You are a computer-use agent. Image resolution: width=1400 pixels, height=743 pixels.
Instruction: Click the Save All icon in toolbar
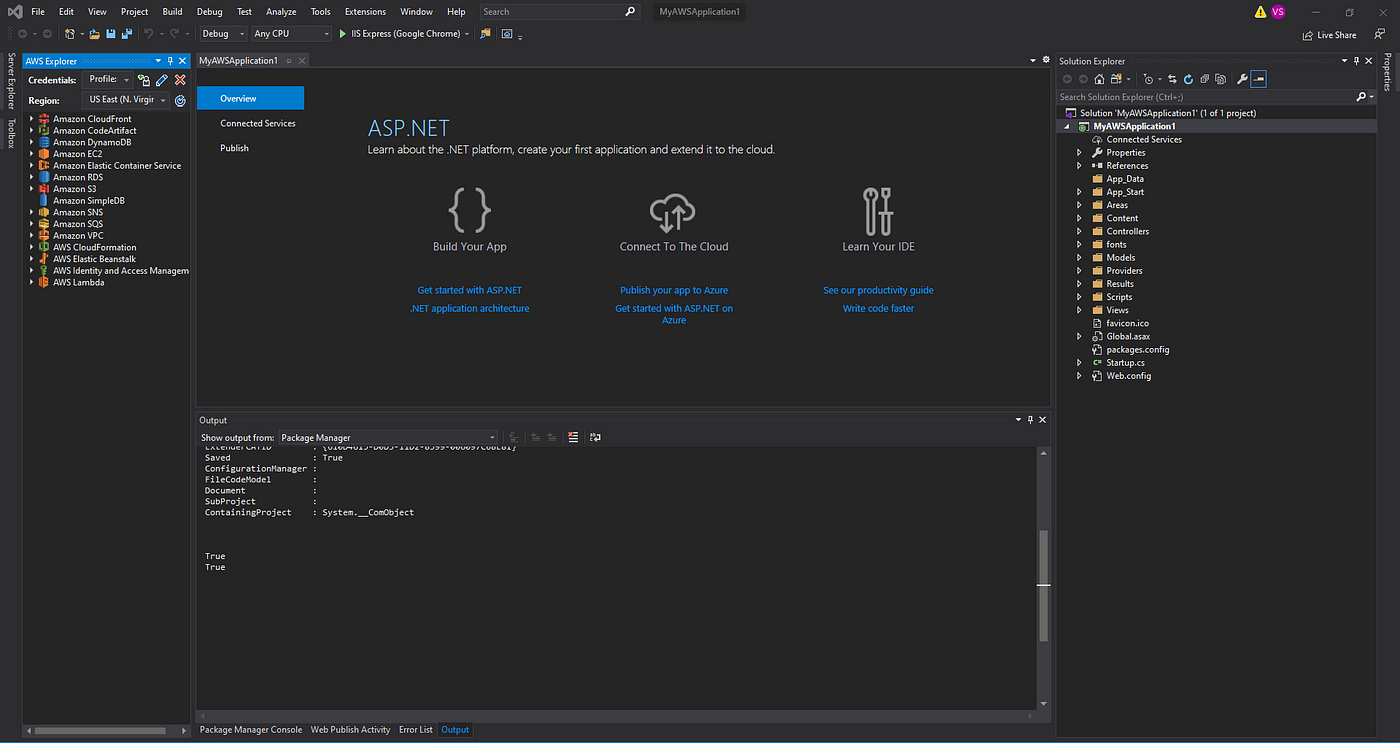(127, 34)
